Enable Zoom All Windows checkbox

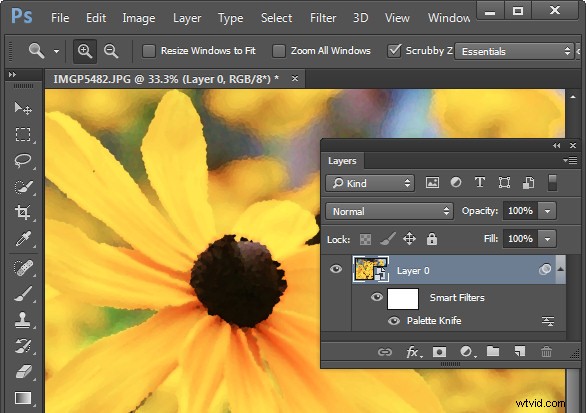(279, 51)
